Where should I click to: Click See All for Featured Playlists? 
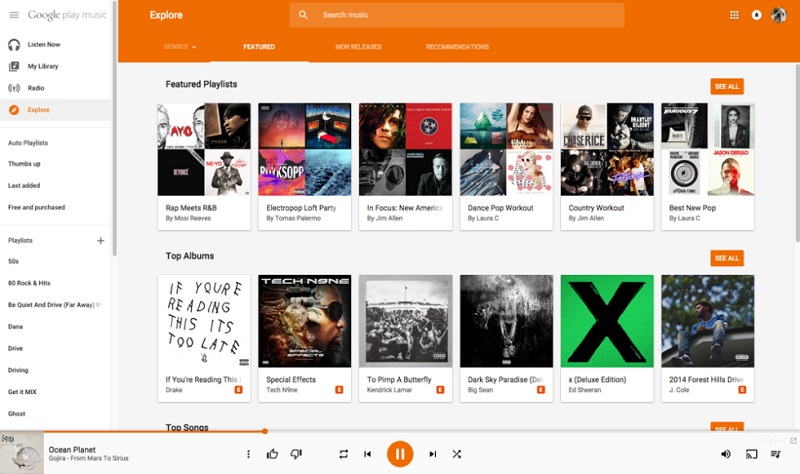727,86
